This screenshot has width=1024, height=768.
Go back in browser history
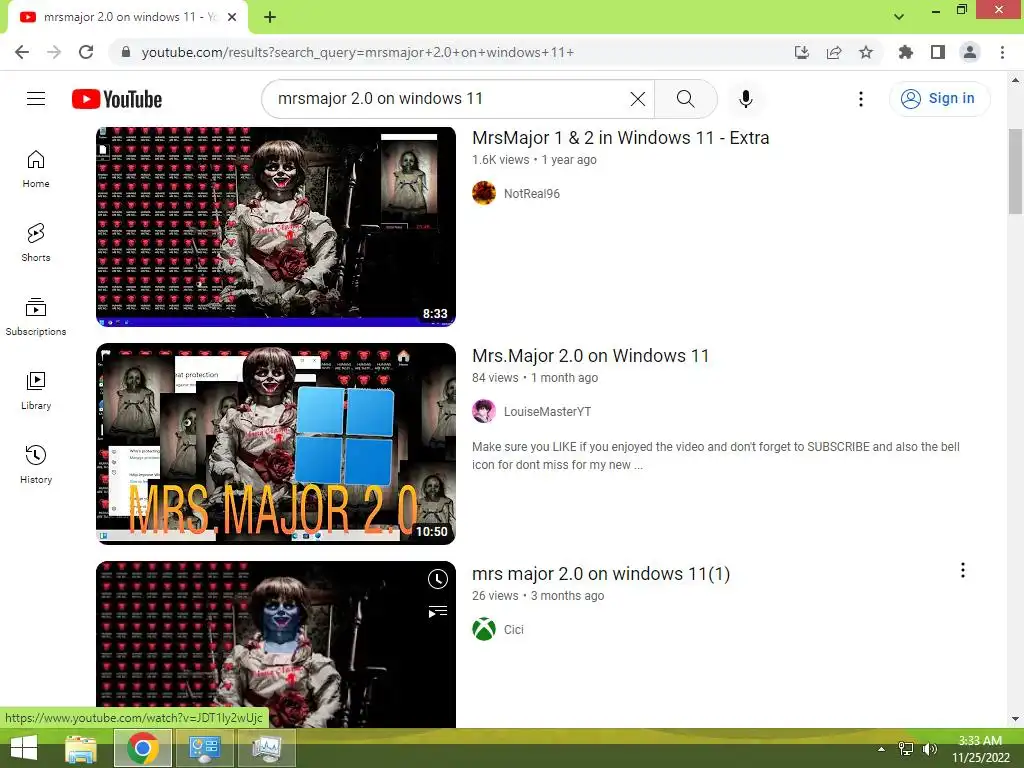coord(22,52)
